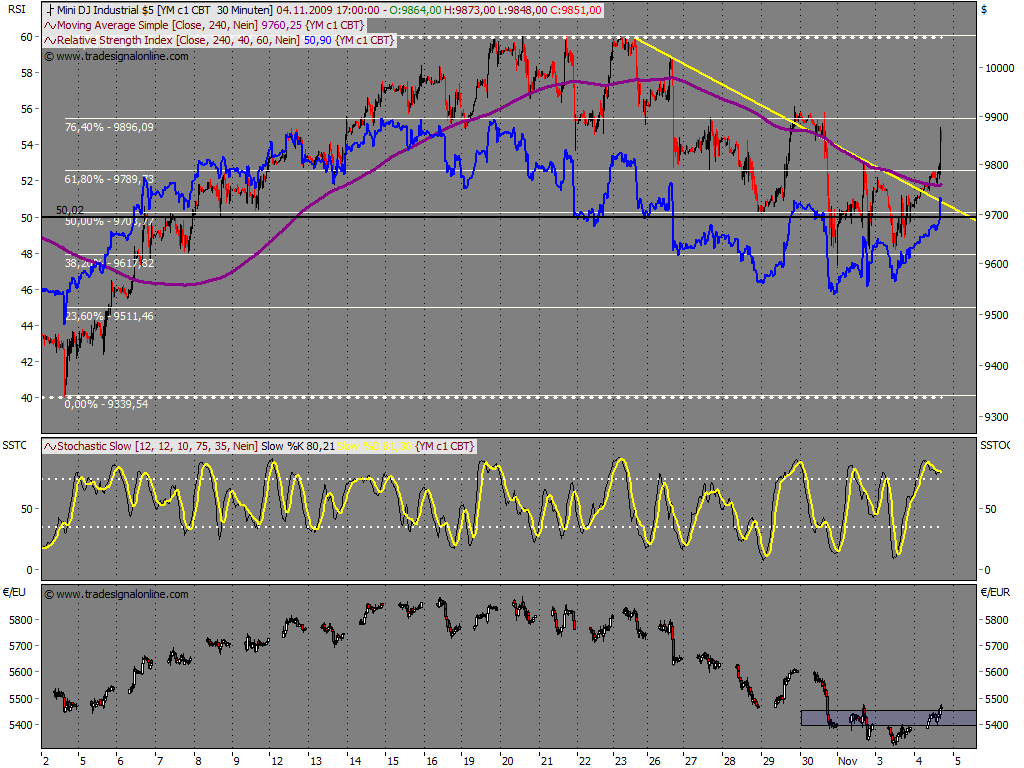Click 9900 on the price axis
Viewport: 1024px width, 768px height.
[997, 118]
